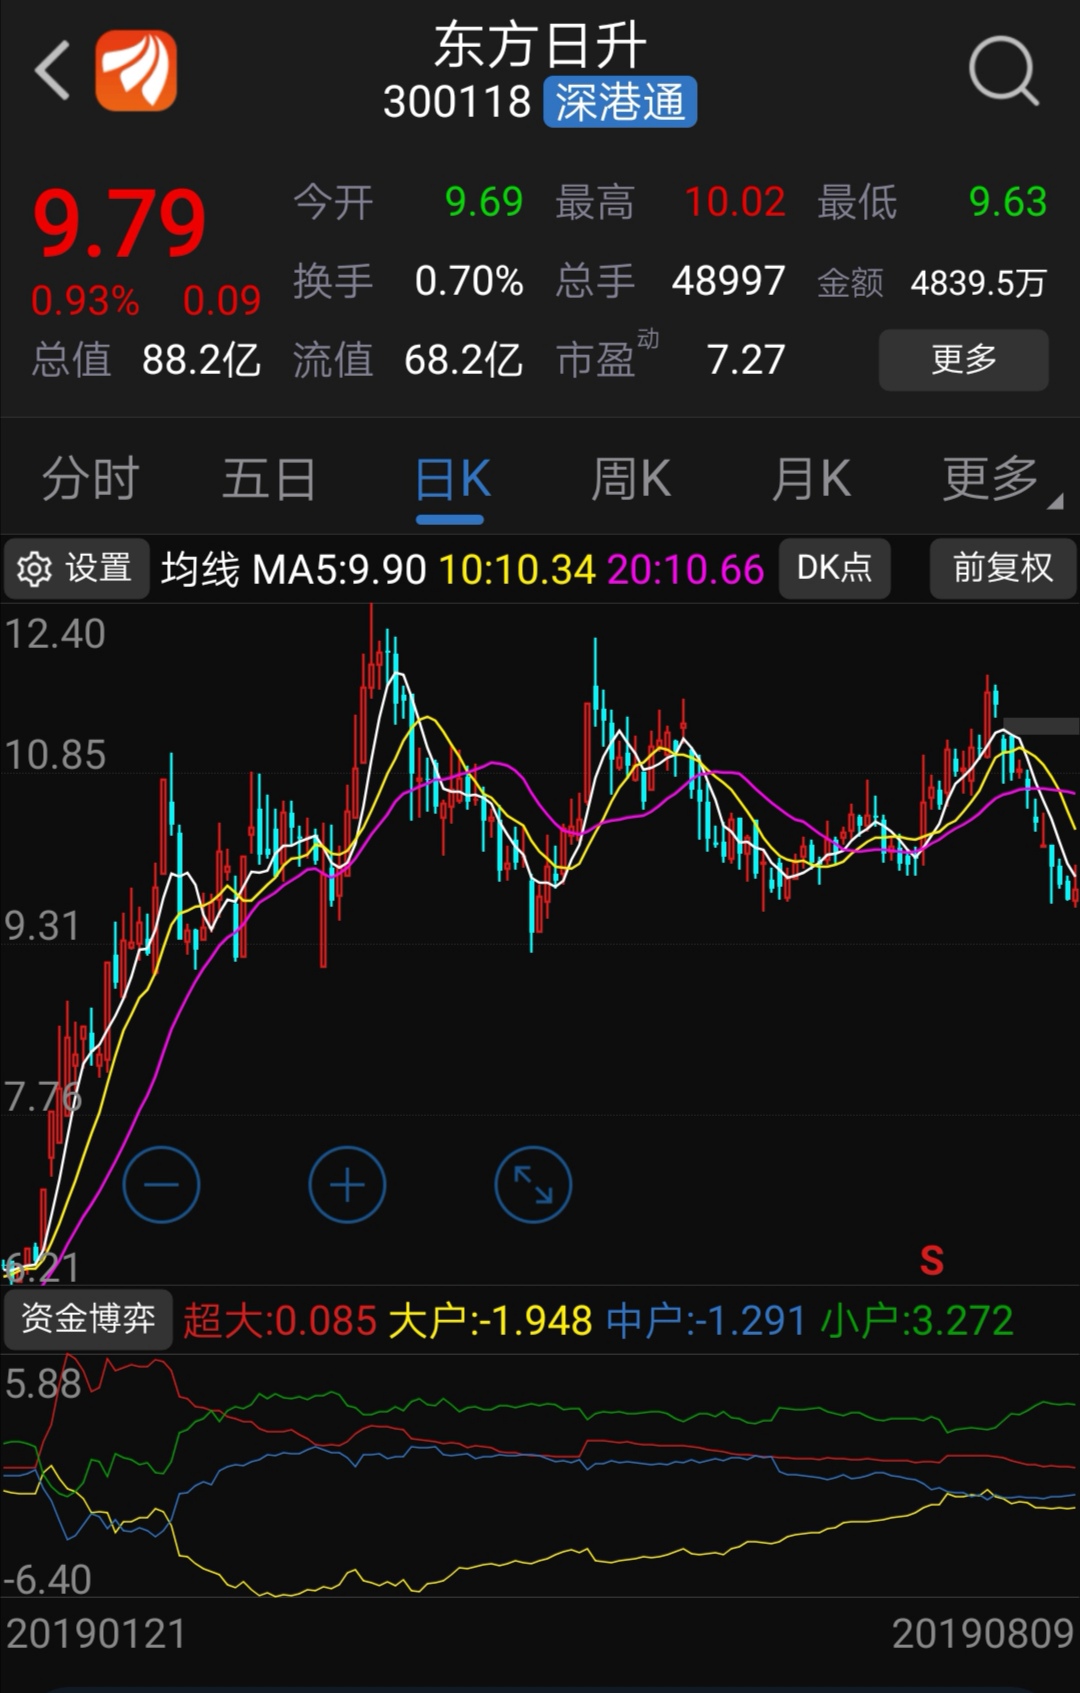Tap the stock name 东方日升
1080x1693 pixels.
tap(540, 45)
